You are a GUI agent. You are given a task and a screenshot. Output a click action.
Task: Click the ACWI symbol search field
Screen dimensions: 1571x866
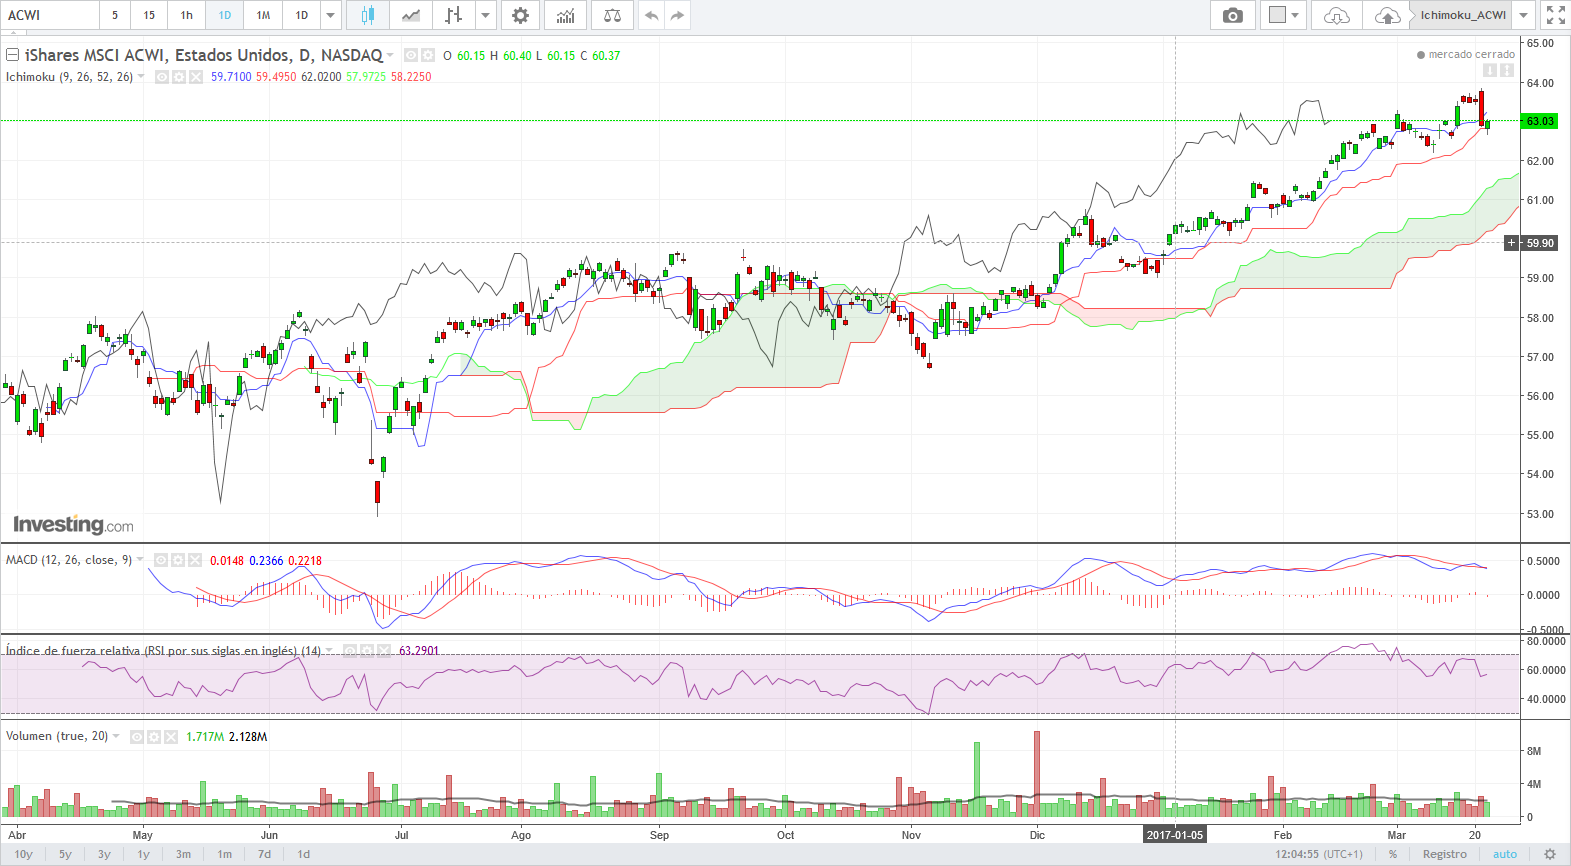(50, 15)
